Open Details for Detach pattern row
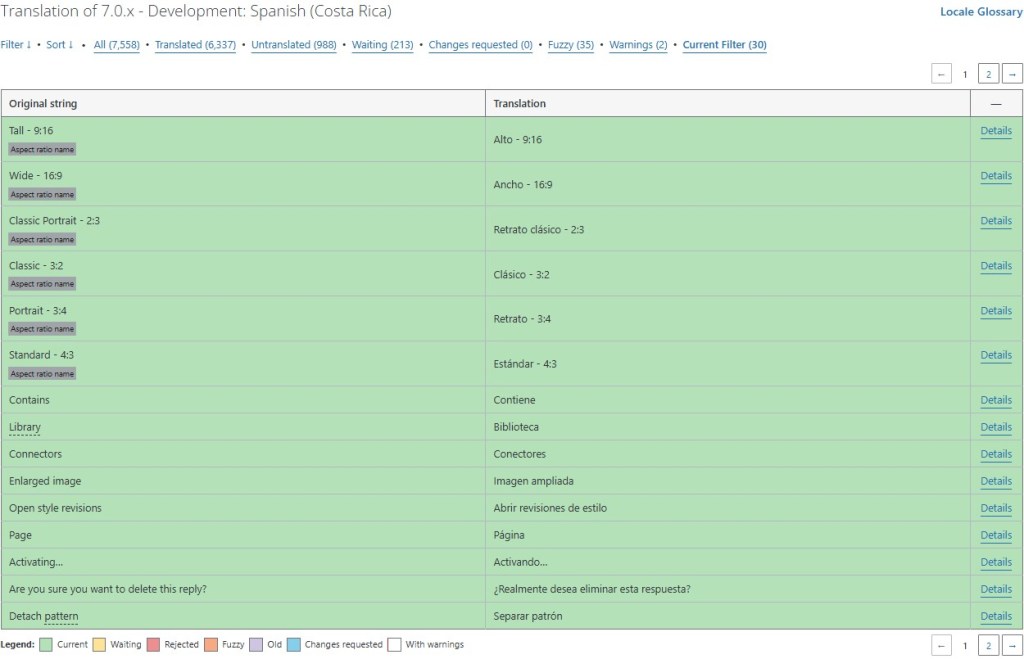This screenshot has width=1024, height=659. (996, 616)
